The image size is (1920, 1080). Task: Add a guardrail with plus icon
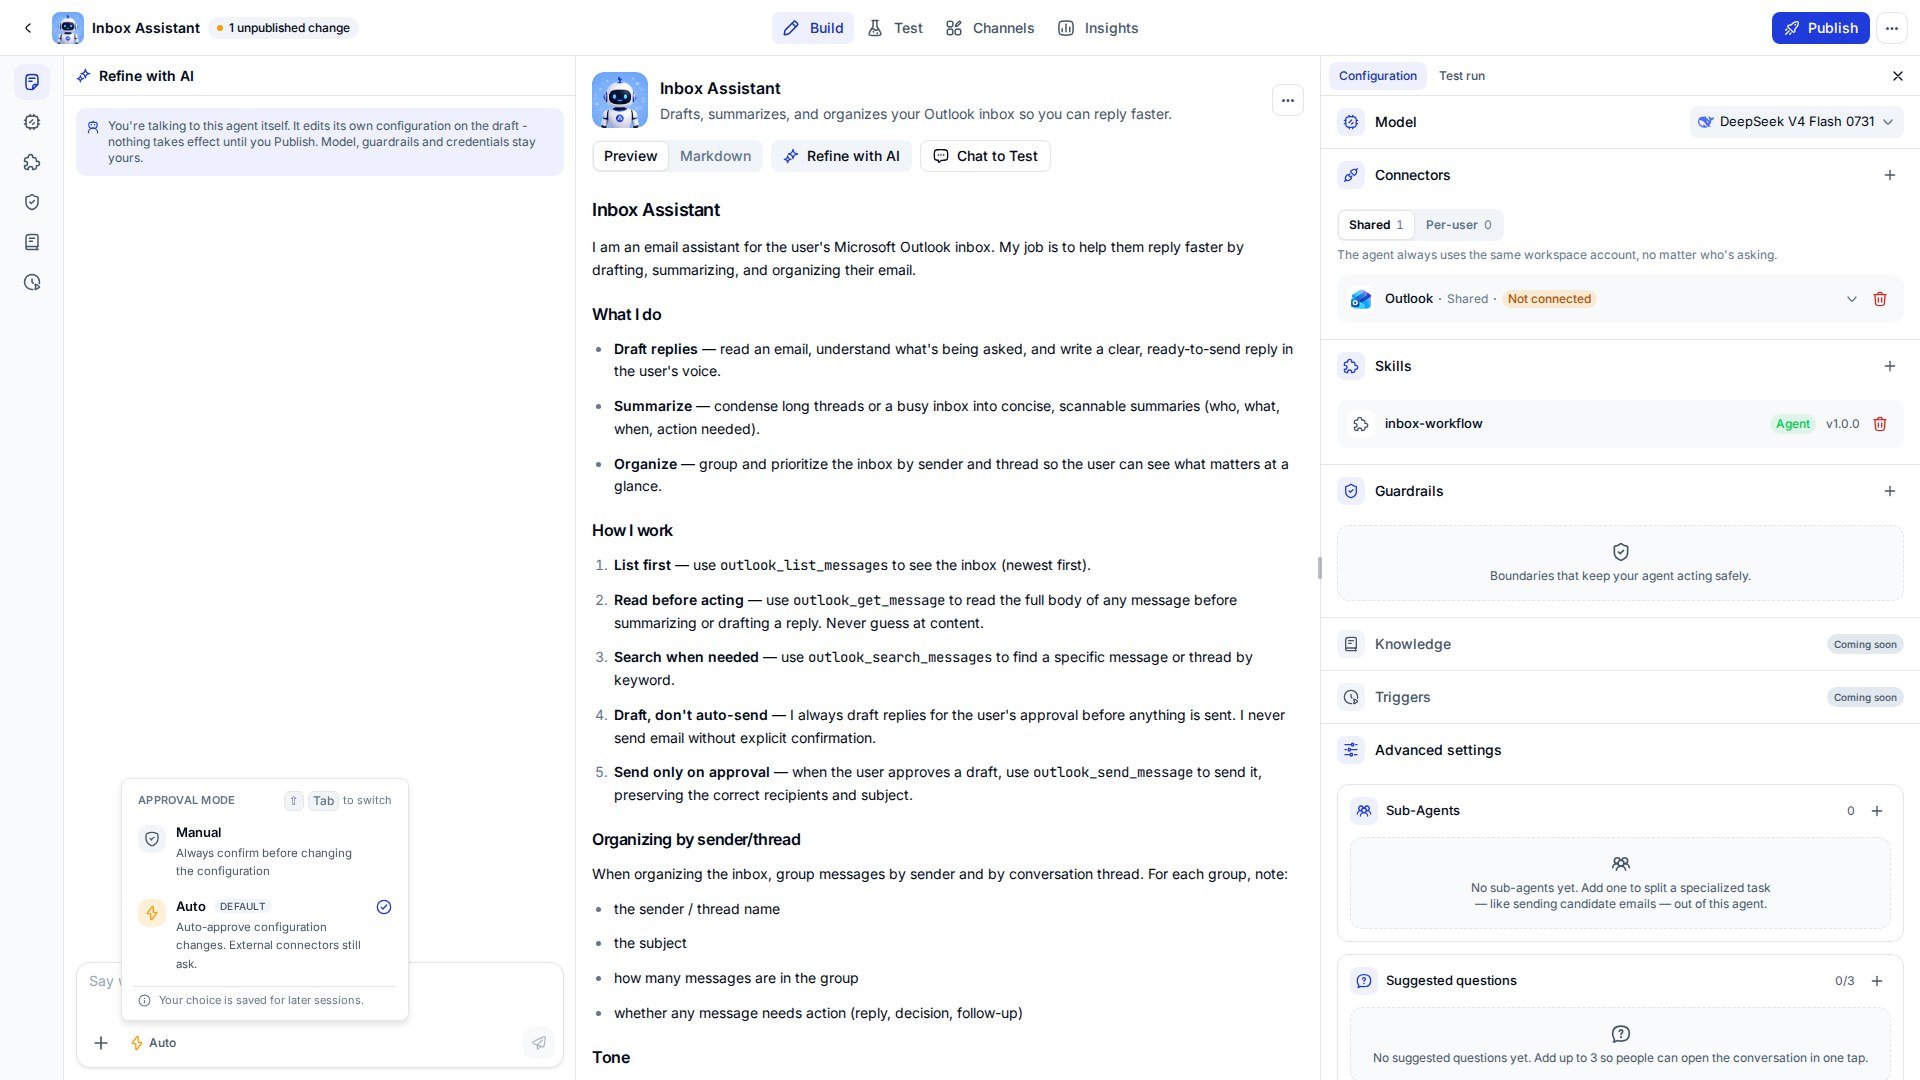pyautogui.click(x=1889, y=491)
